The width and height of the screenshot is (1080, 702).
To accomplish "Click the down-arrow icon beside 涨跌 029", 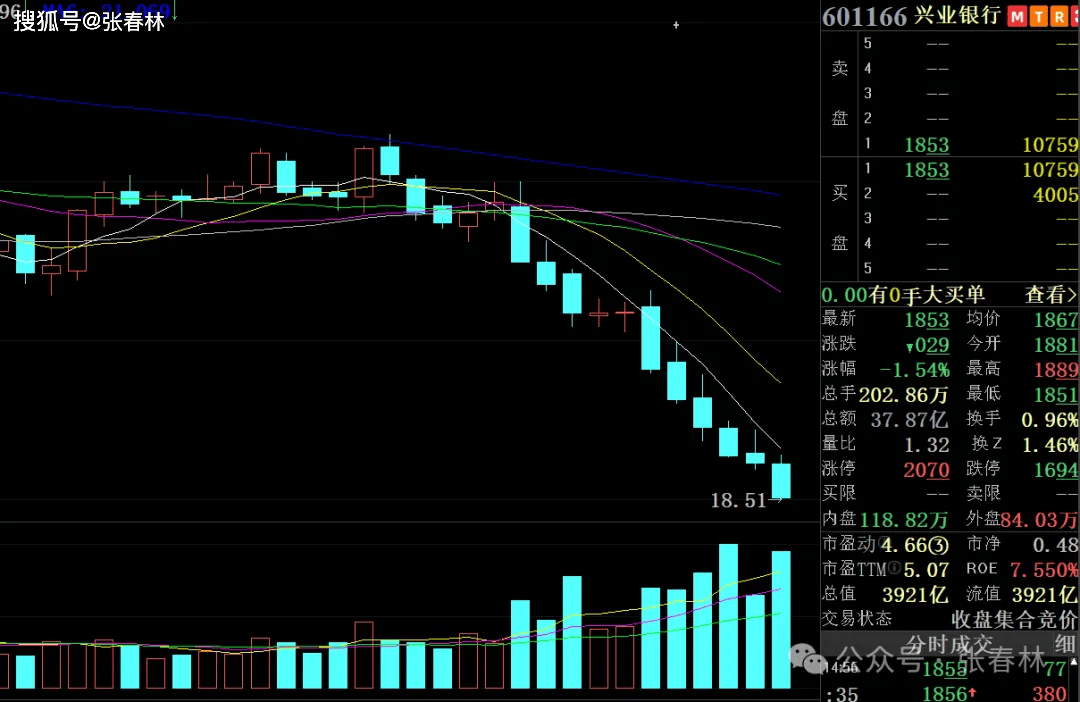I will [909, 346].
